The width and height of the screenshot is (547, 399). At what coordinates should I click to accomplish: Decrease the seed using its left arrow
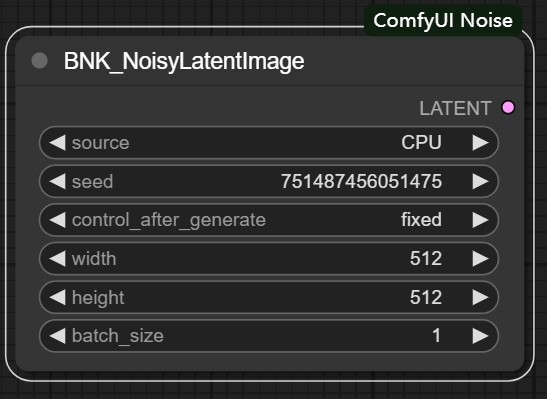point(58,181)
